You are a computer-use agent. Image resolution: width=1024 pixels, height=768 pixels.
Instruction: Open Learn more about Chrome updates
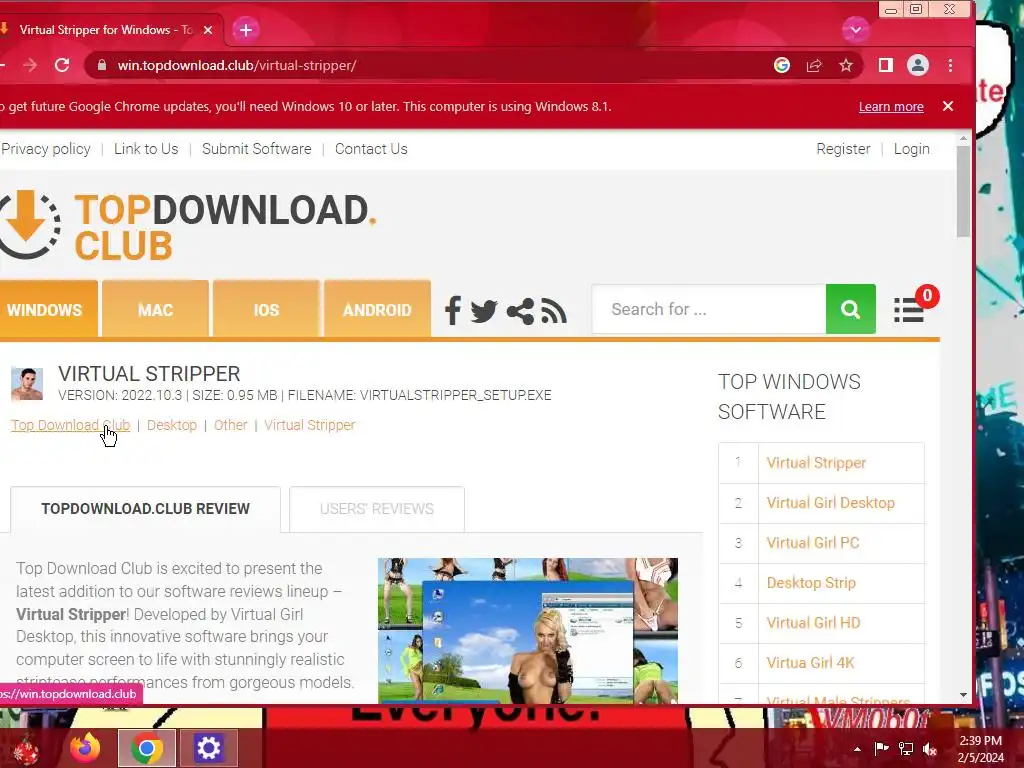(x=891, y=106)
